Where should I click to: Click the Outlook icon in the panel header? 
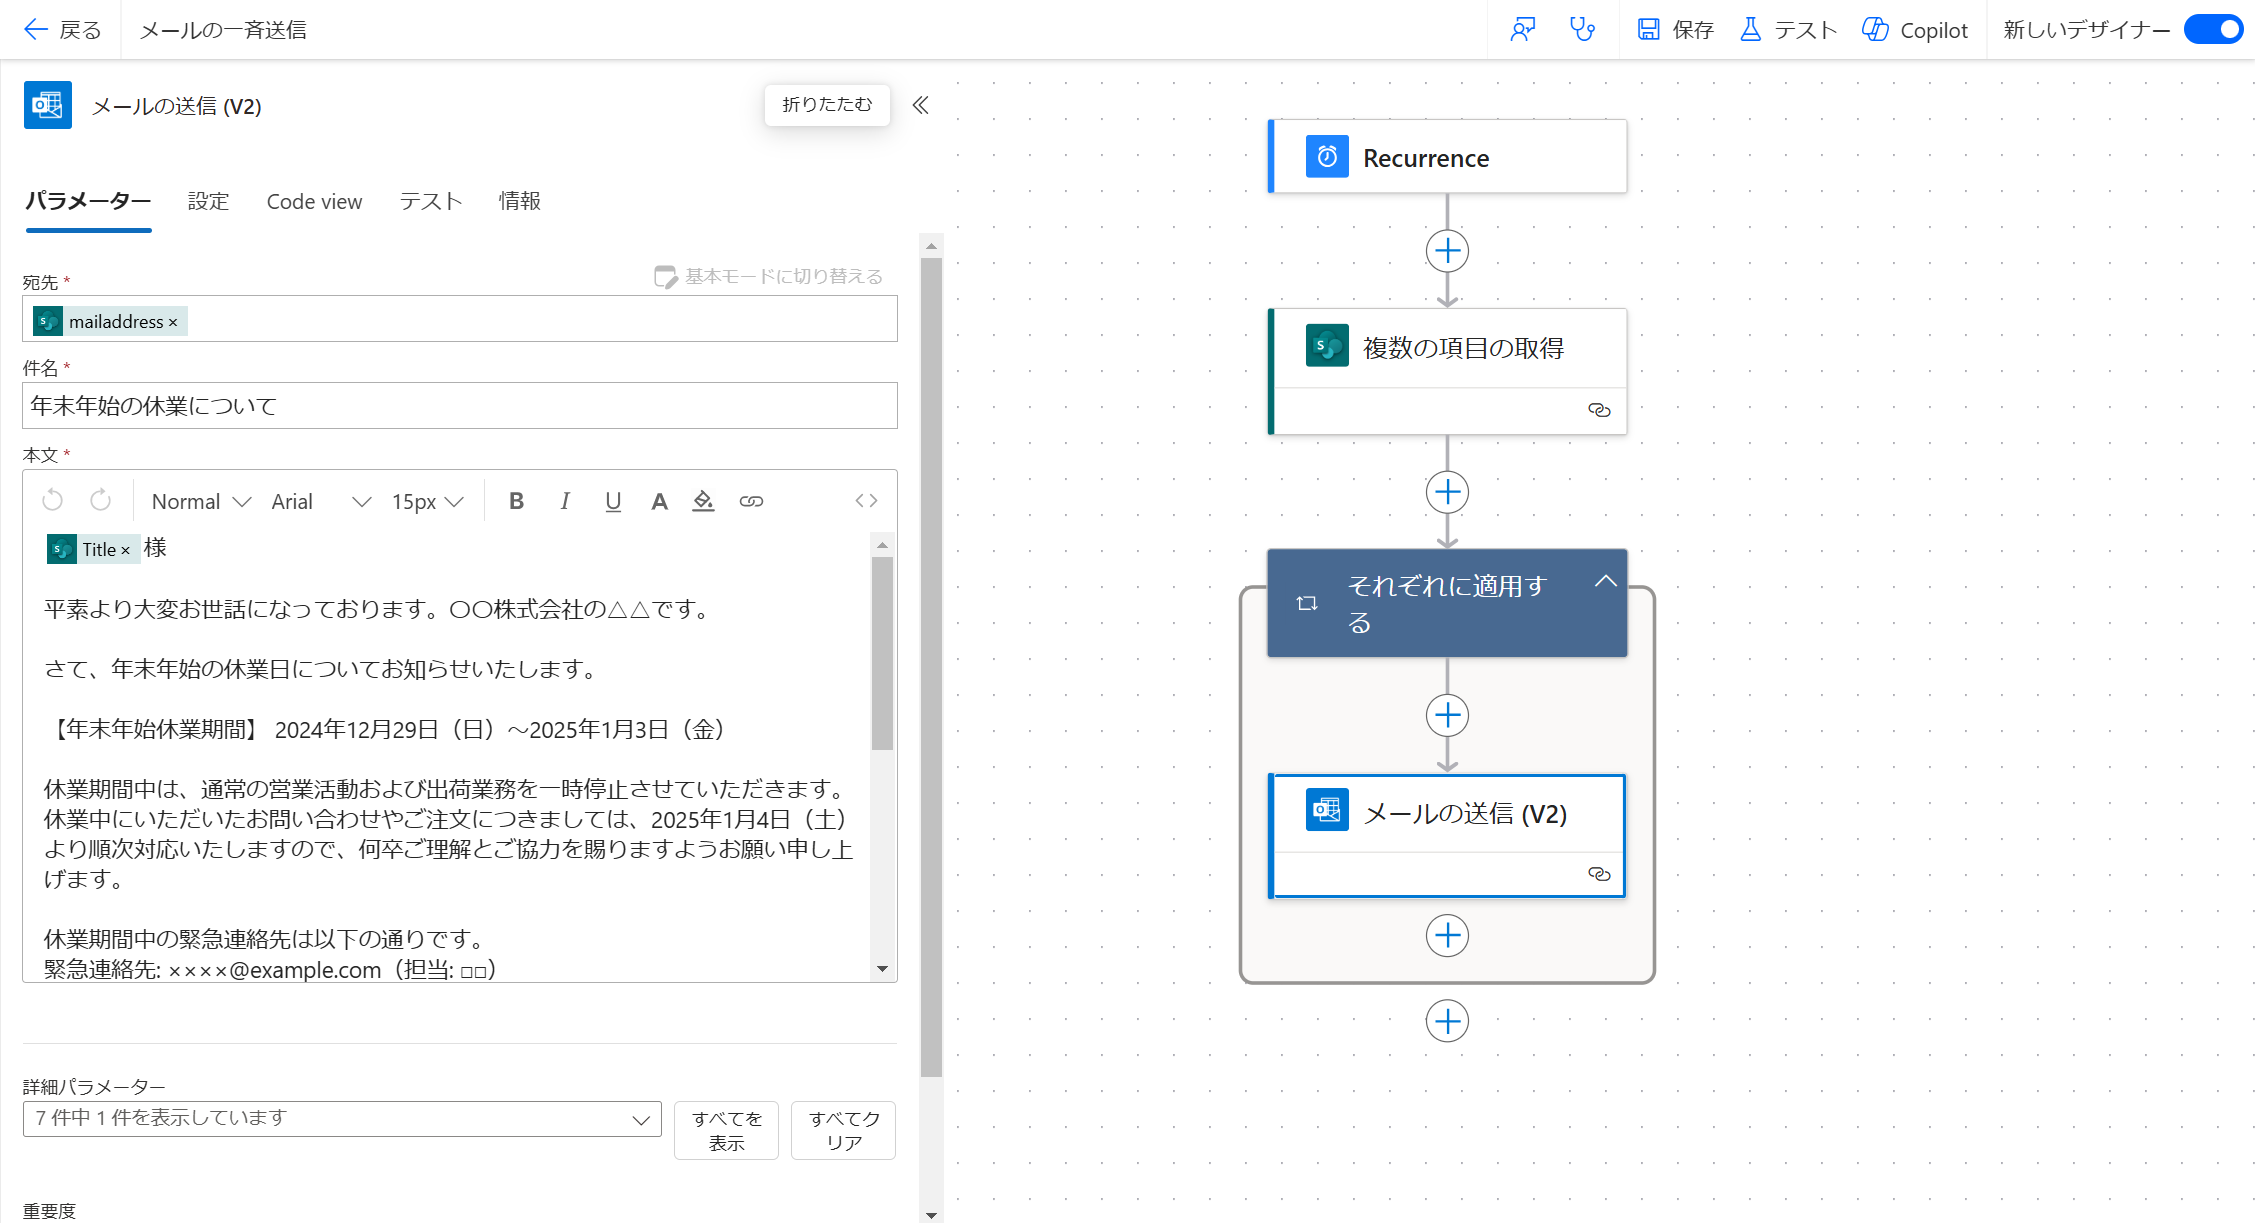48,105
